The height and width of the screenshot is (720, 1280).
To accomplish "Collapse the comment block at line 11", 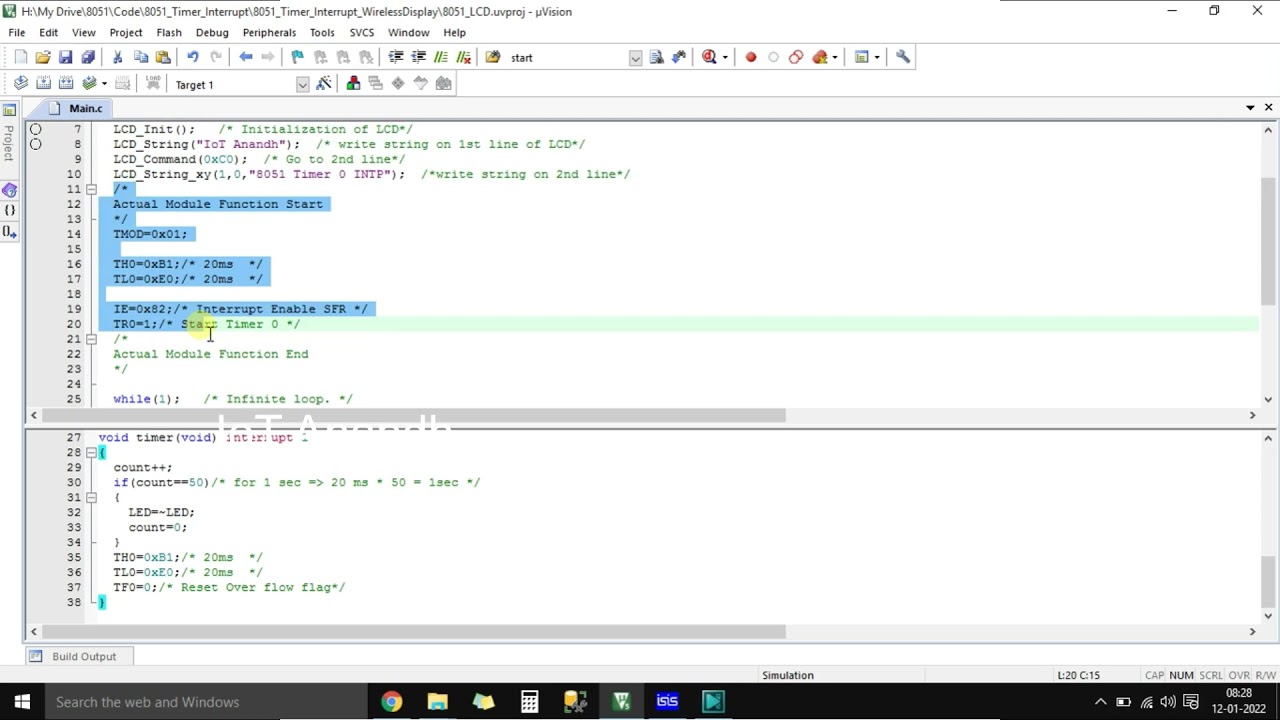I will [x=90, y=189].
